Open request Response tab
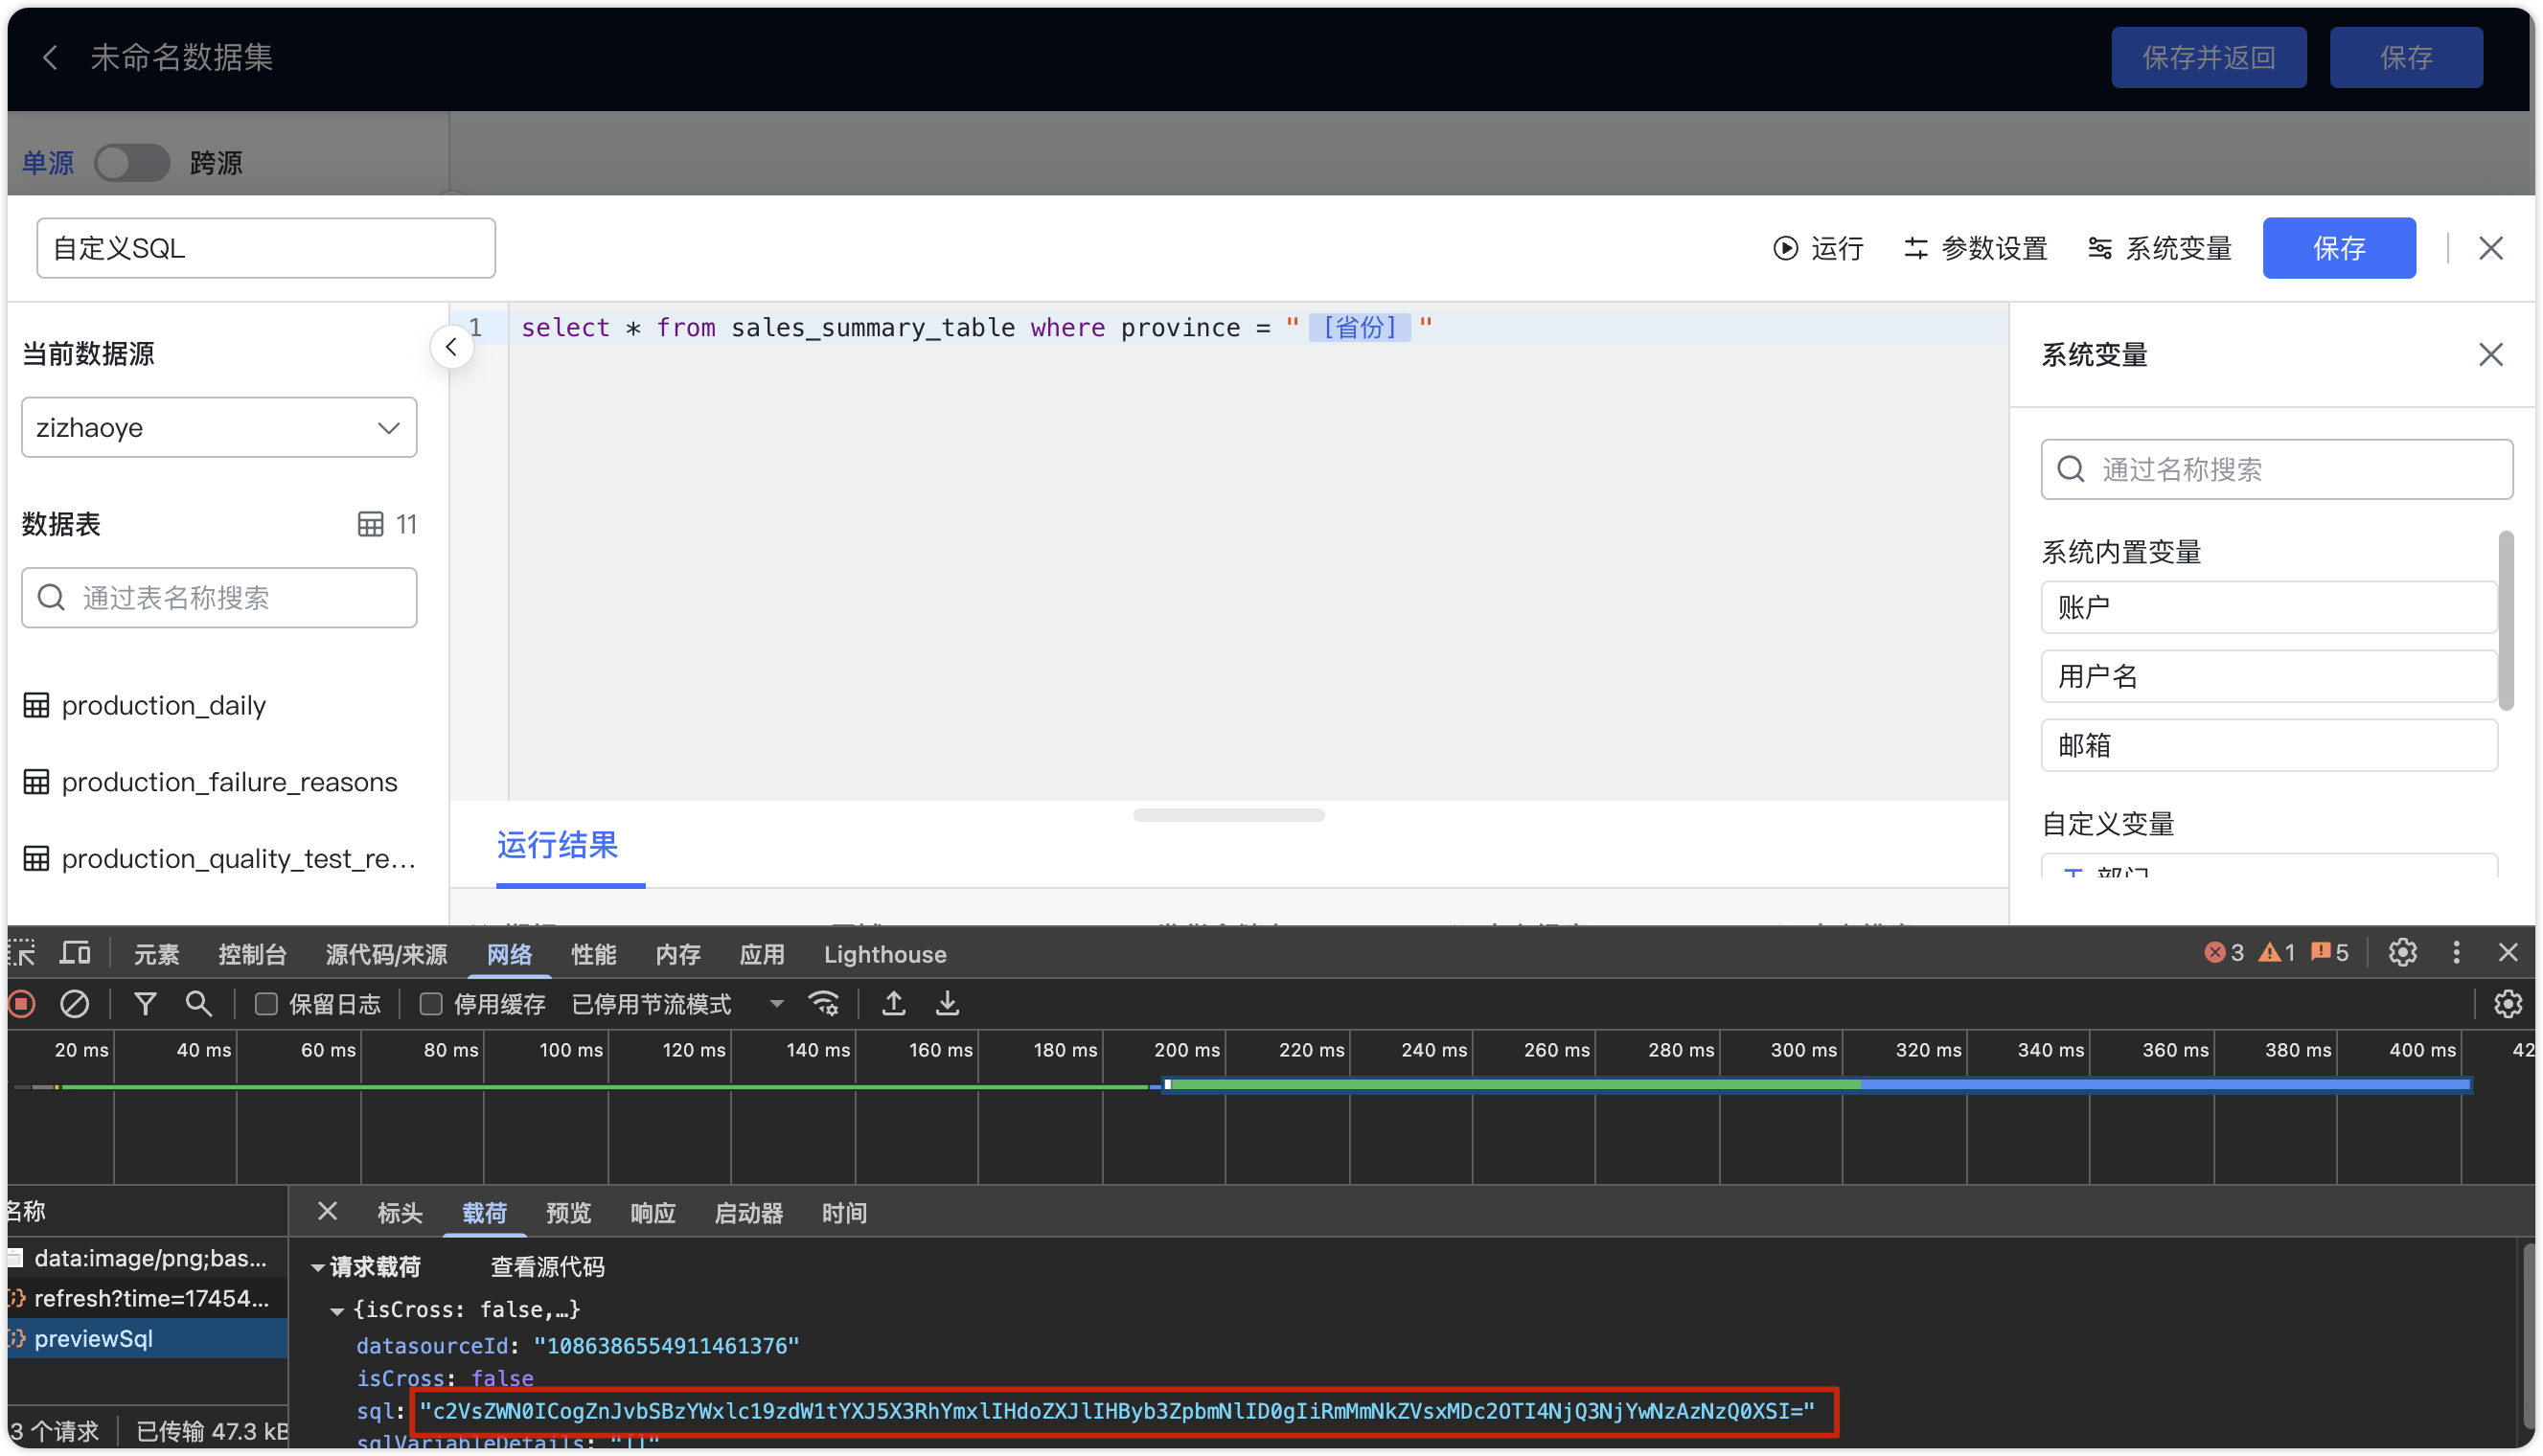The height and width of the screenshot is (1456, 2543). click(653, 1213)
